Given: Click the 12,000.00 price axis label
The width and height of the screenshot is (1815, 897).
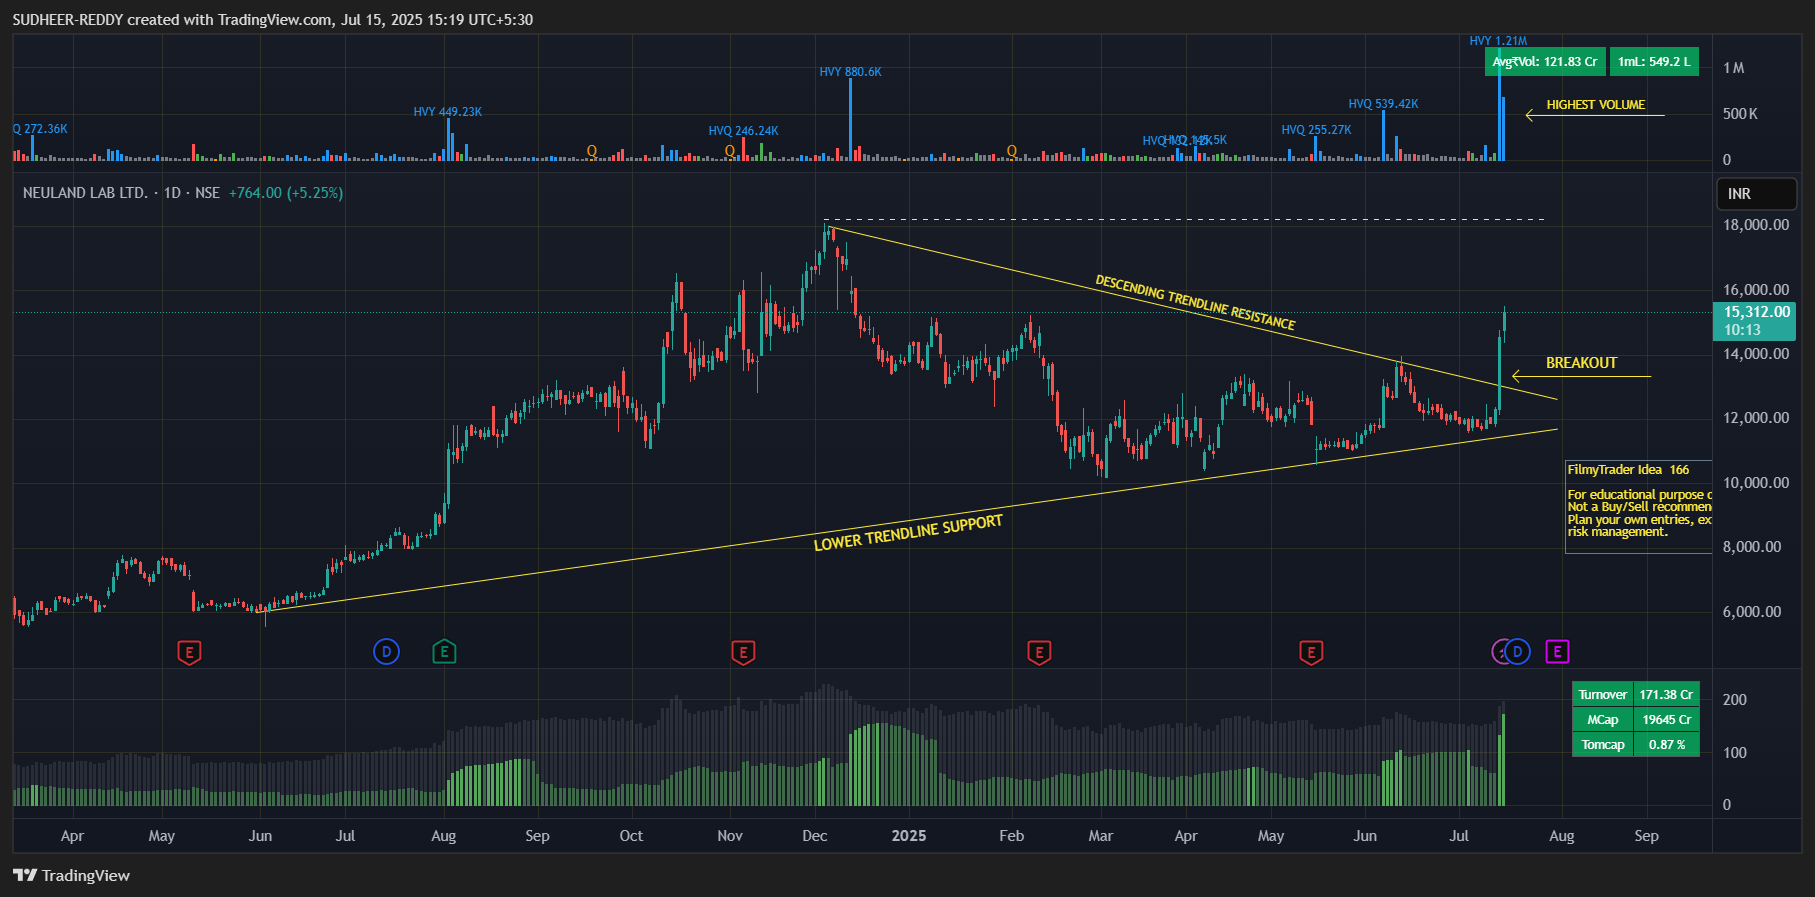Looking at the screenshot, I should click(x=1756, y=418).
